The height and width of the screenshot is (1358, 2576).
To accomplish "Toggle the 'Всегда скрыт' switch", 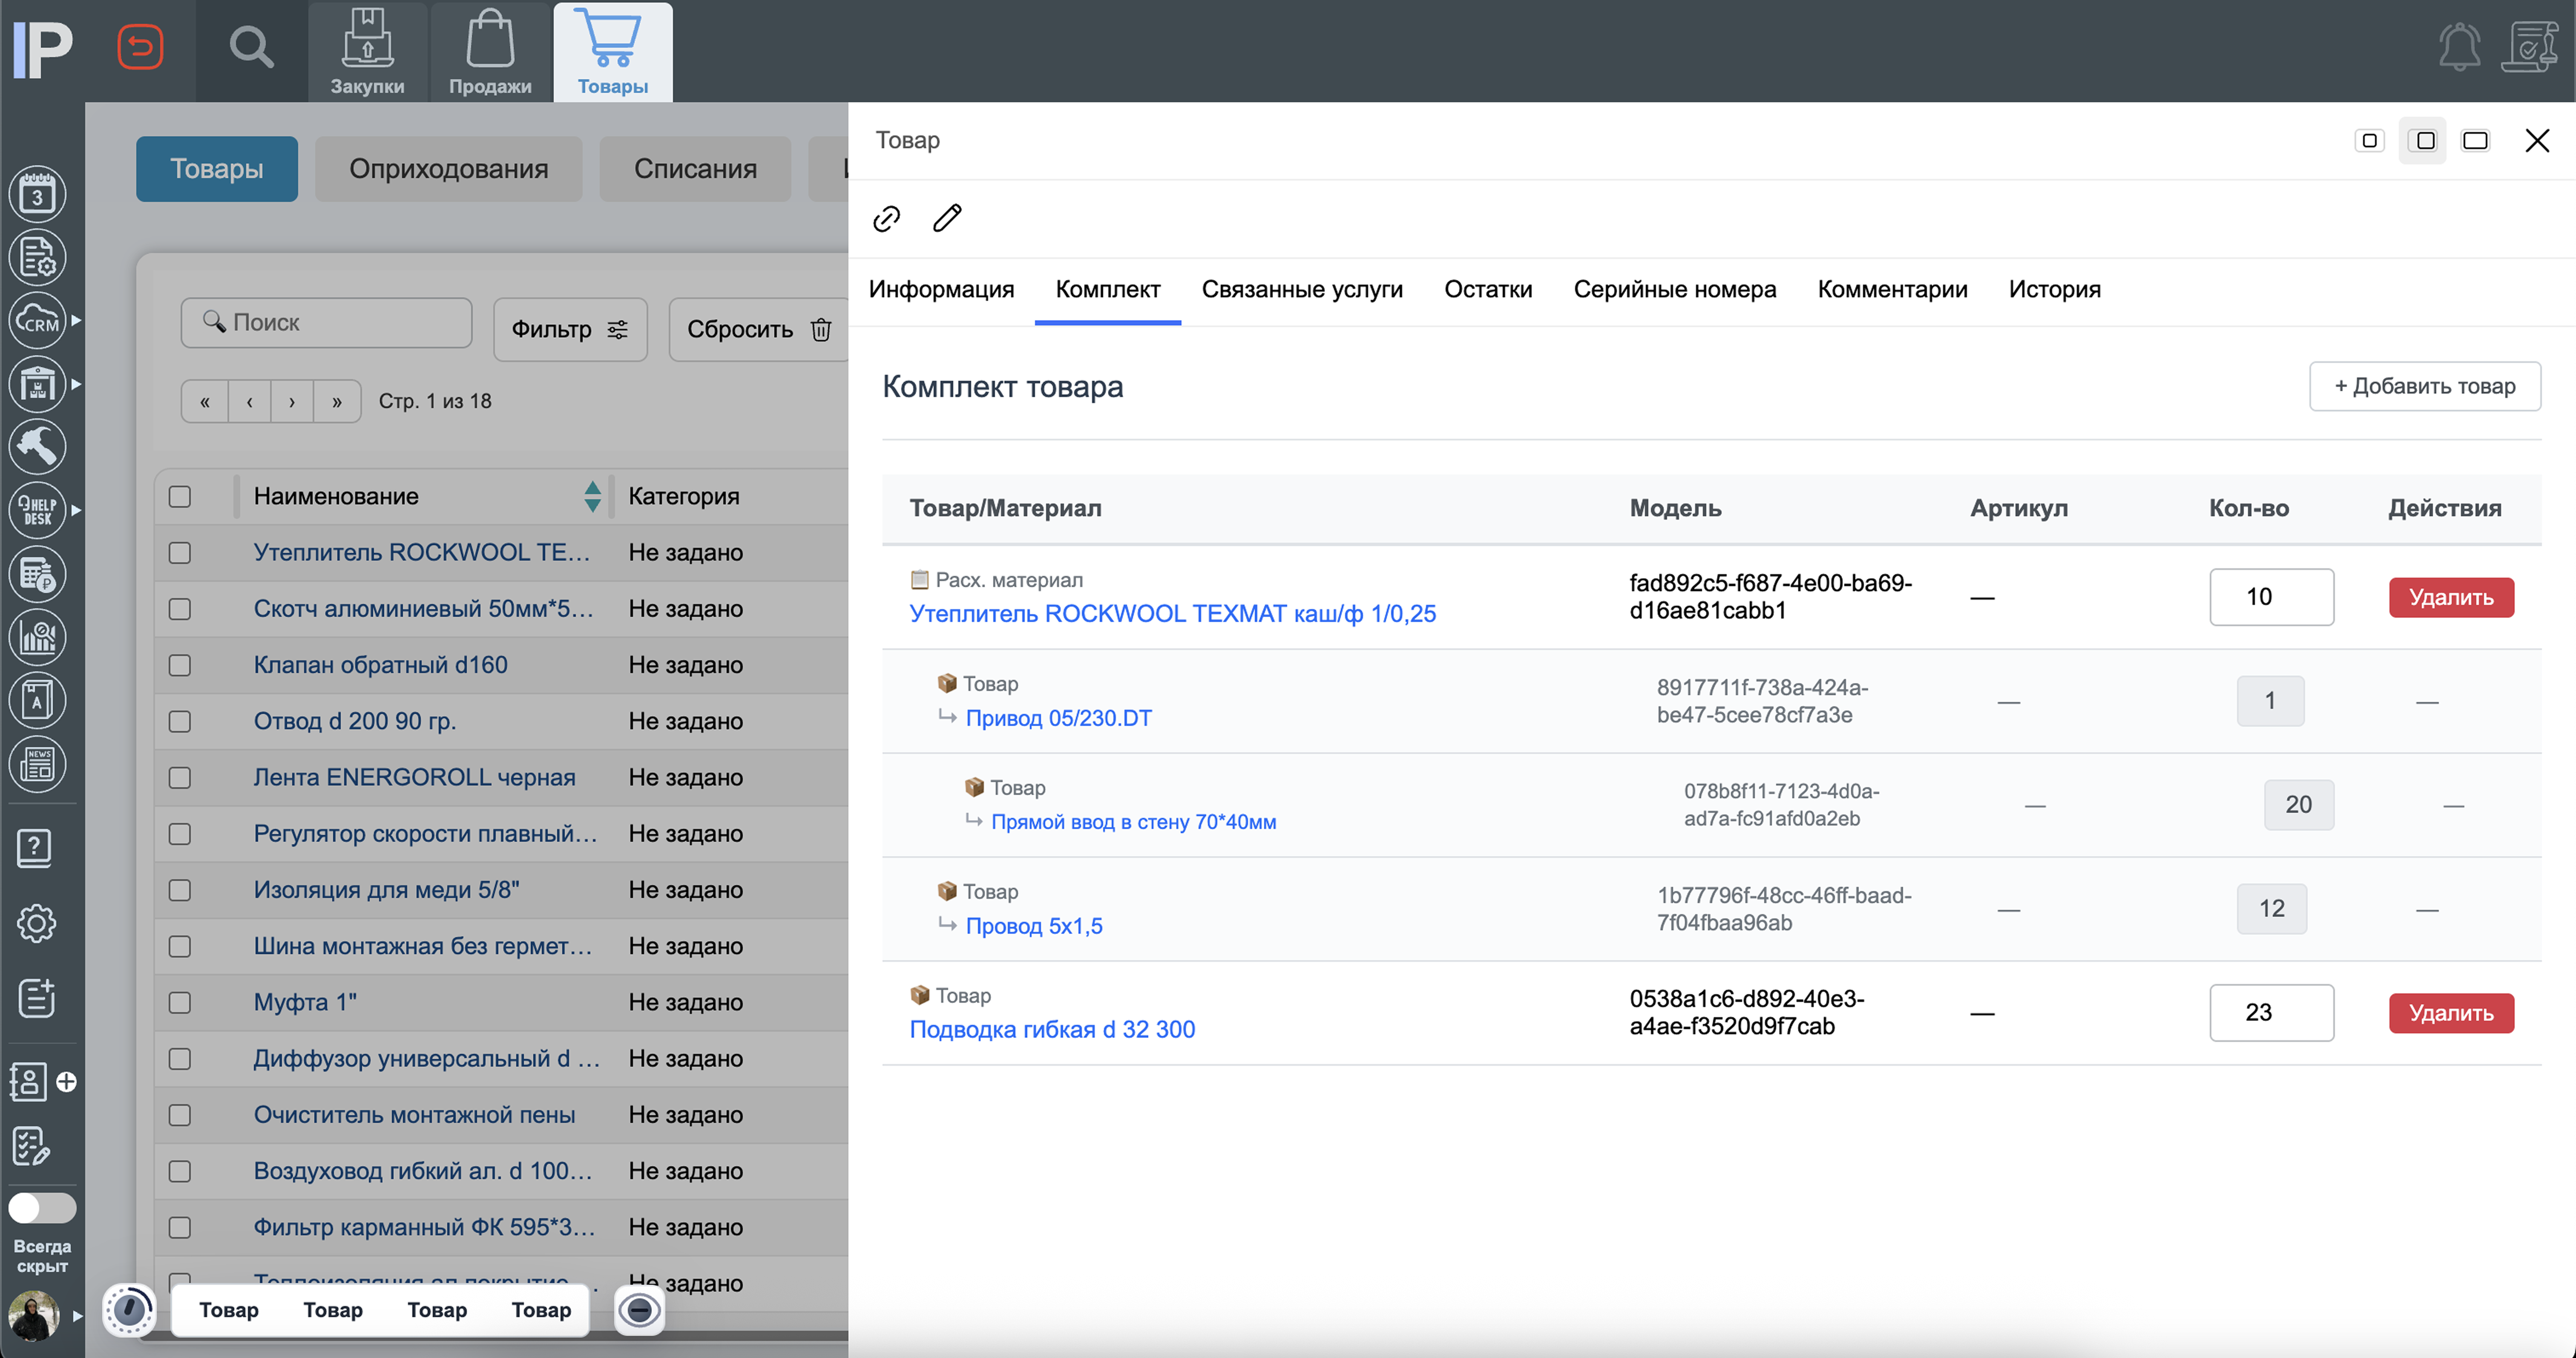I will [x=42, y=1207].
